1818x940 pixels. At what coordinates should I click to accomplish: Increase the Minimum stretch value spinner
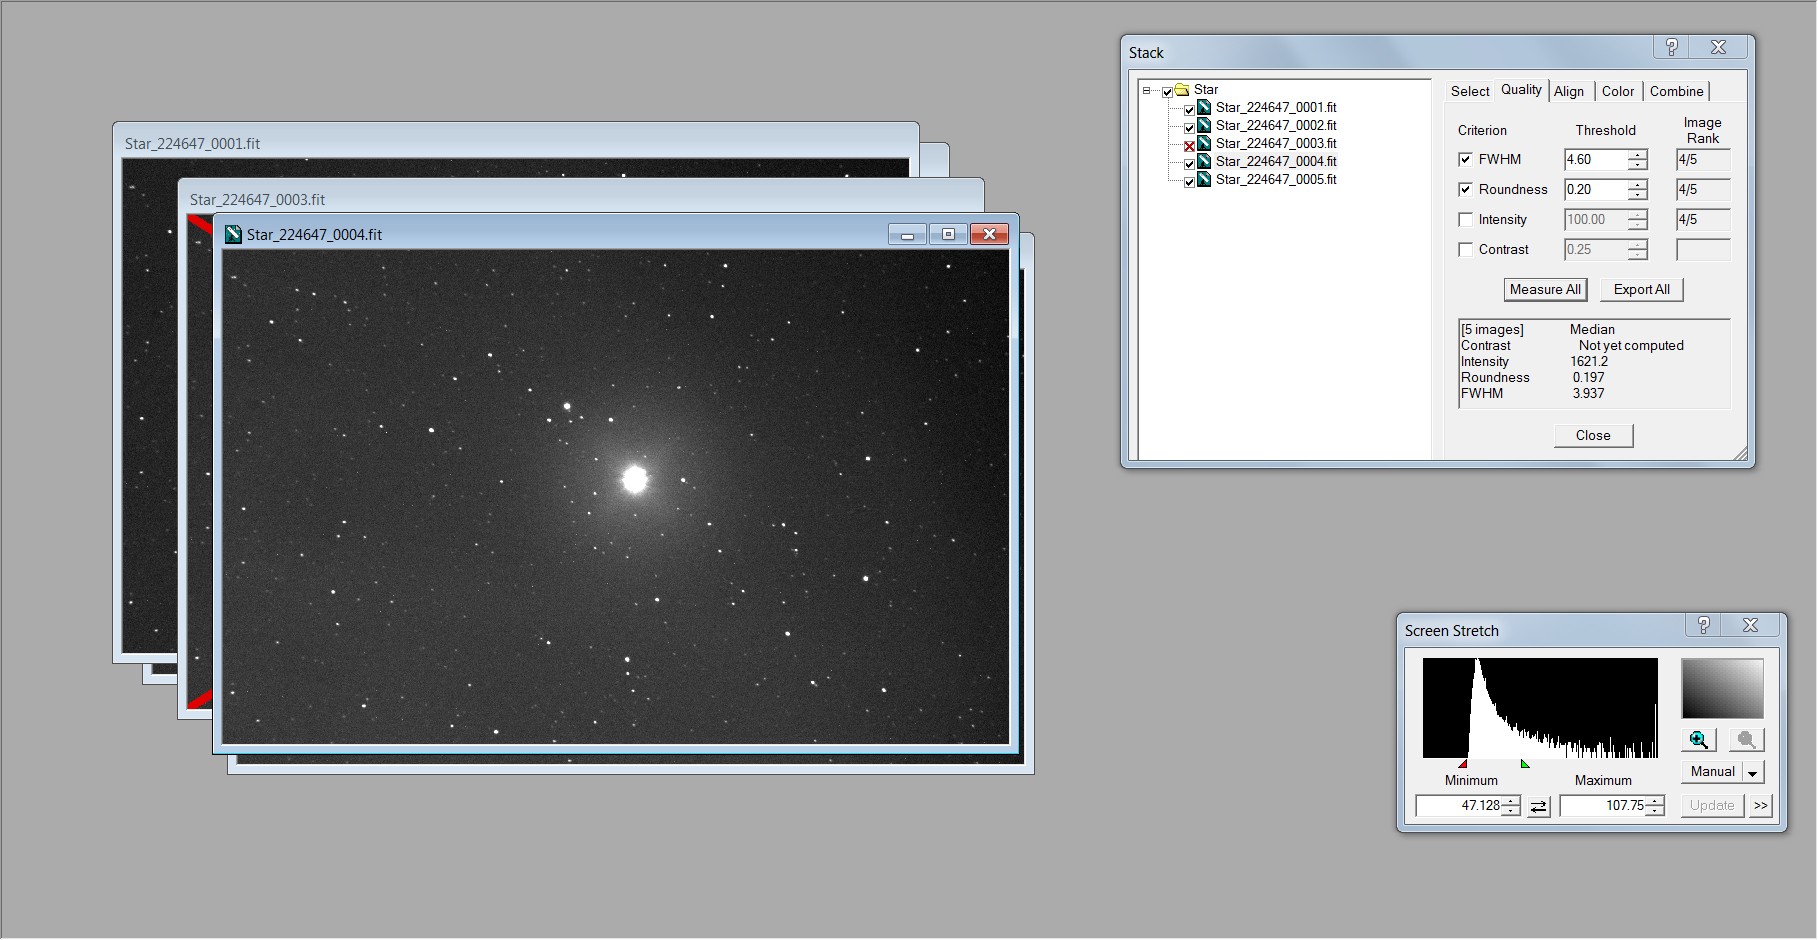pos(1512,801)
